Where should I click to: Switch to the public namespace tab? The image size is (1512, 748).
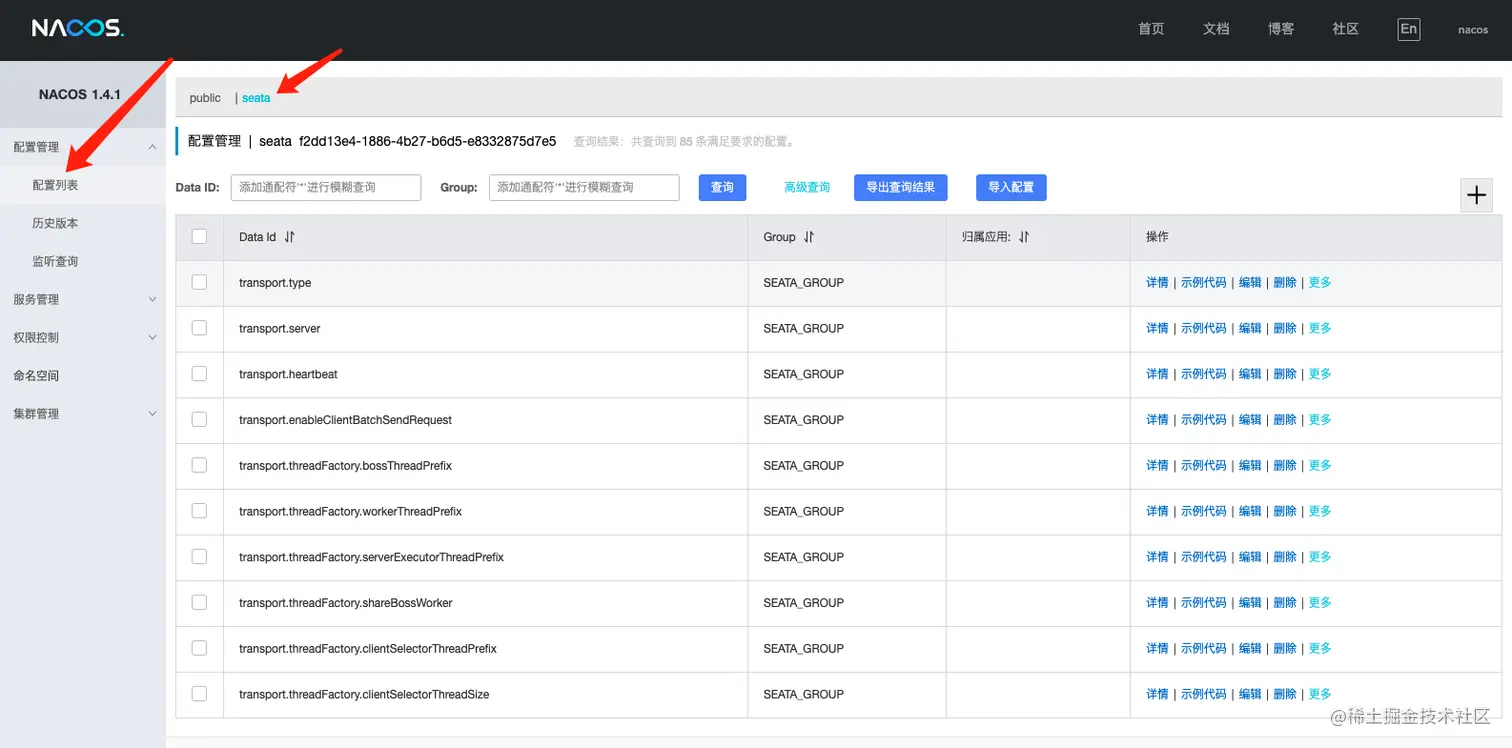[205, 98]
